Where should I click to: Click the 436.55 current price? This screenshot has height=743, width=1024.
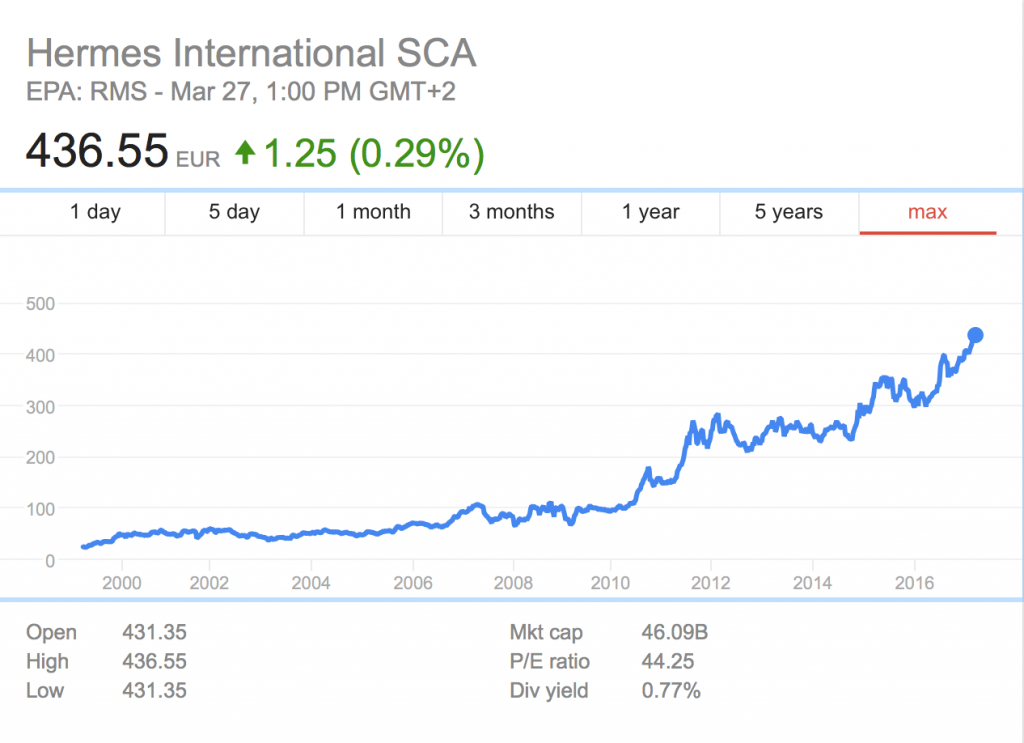[96, 151]
